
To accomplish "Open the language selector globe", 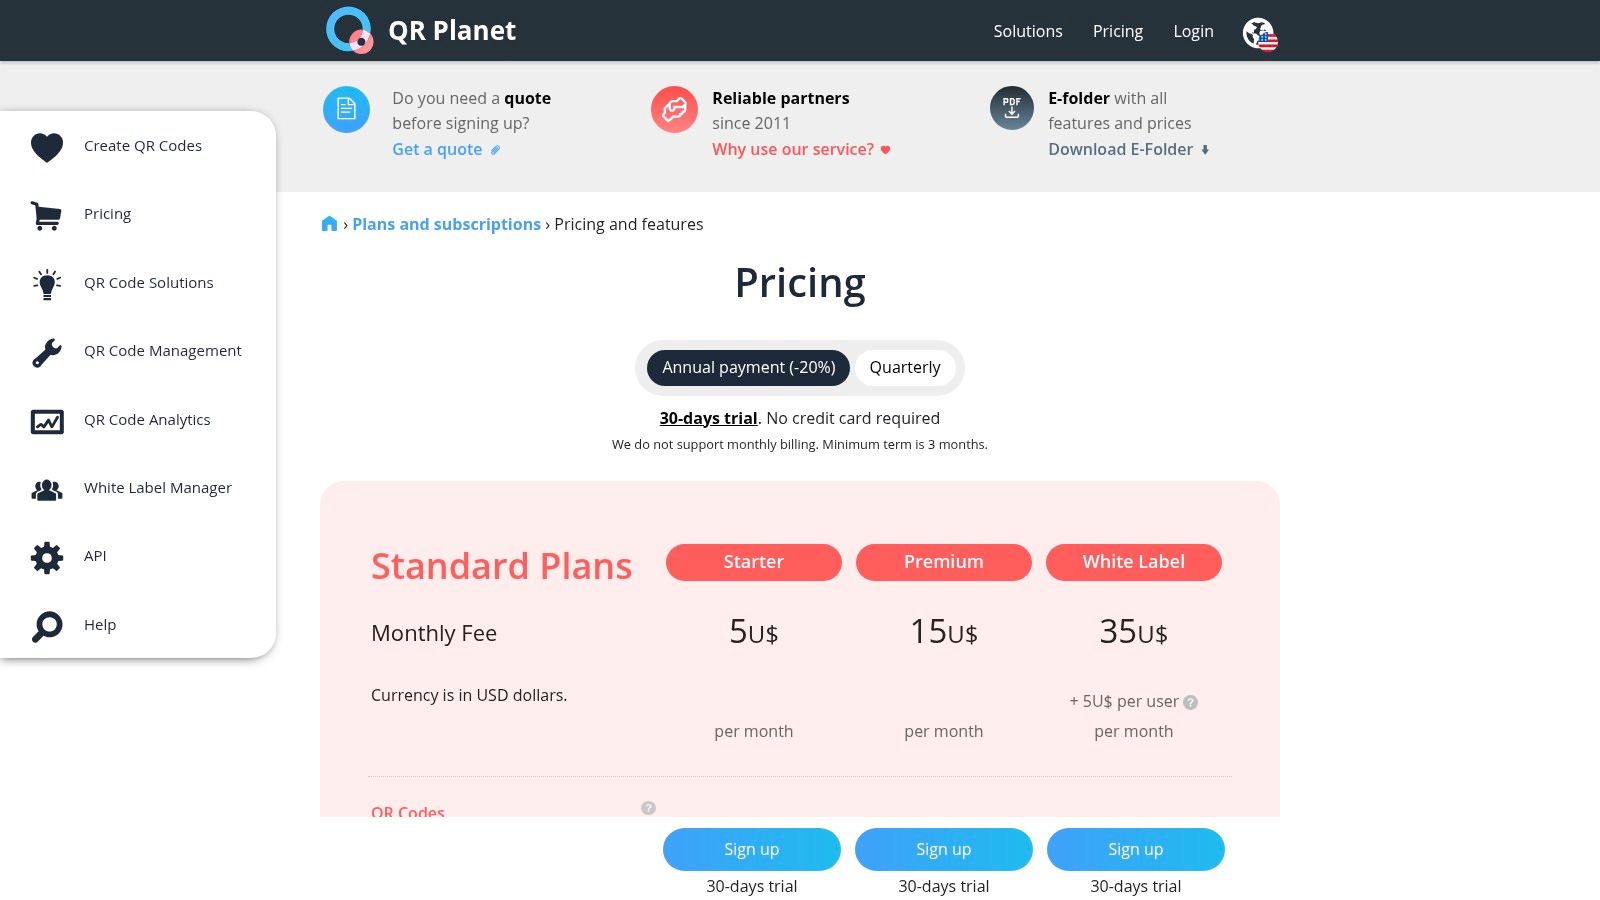I will (1259, 31).
